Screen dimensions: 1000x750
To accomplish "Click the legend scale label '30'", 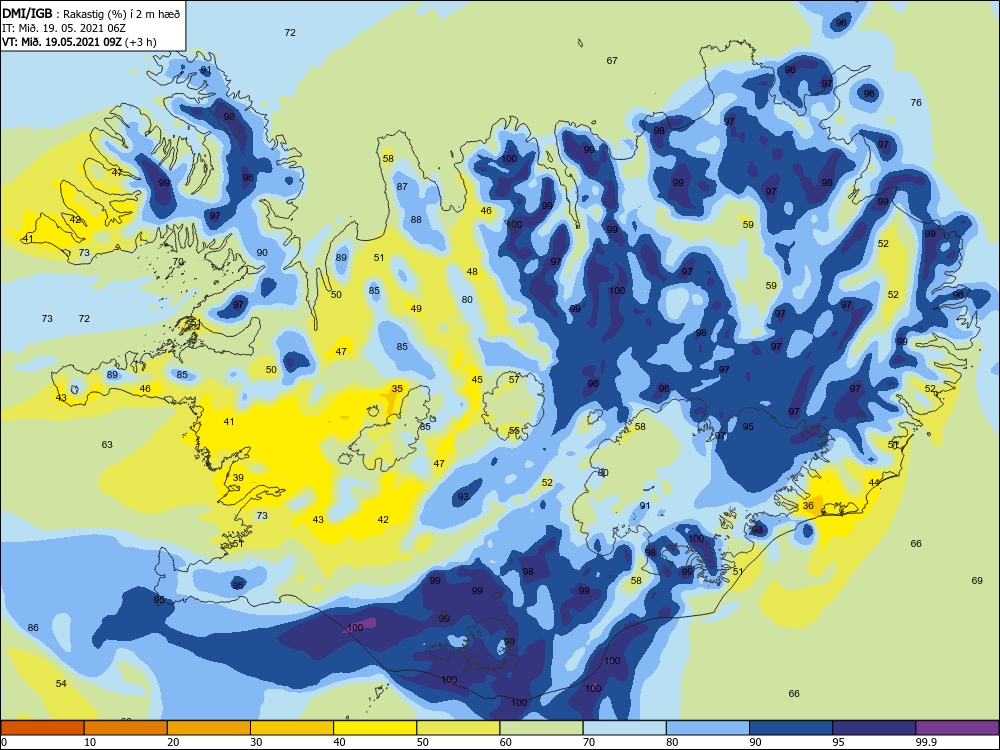I will click(256, 742).
